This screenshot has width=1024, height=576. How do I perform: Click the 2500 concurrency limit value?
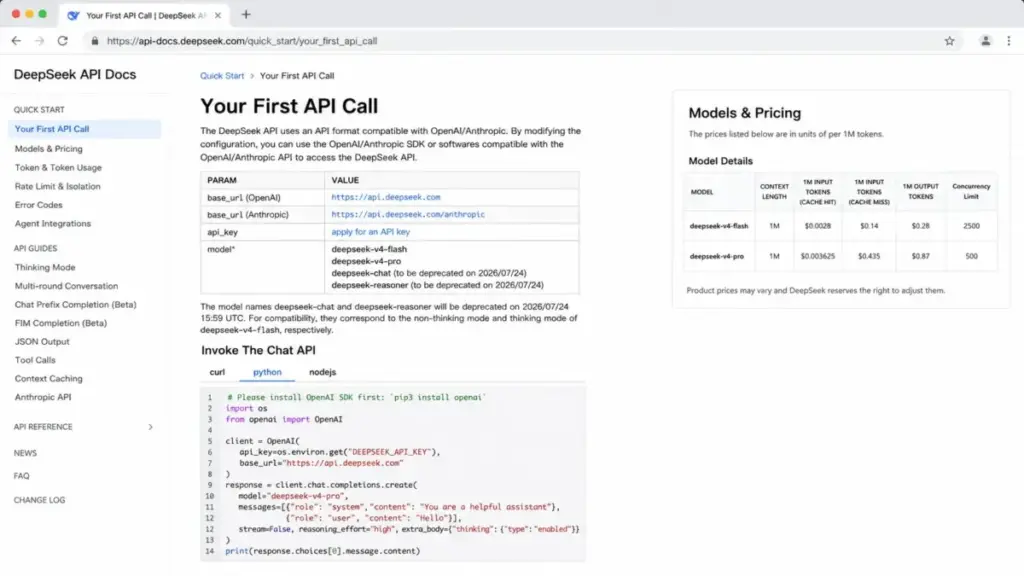(971, 226)
